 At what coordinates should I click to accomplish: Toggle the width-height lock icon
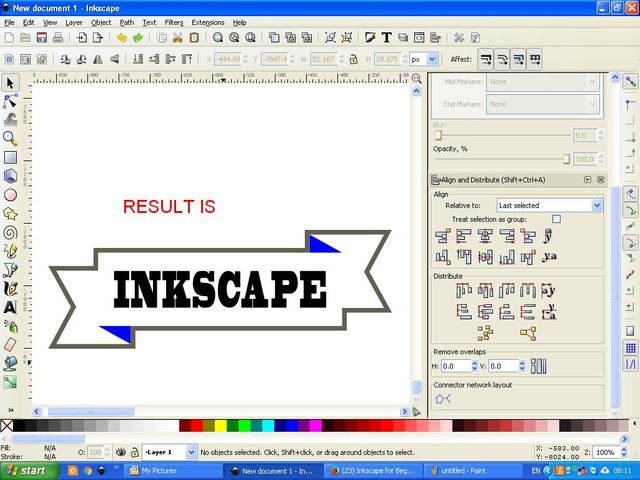[x=353, y=60]
